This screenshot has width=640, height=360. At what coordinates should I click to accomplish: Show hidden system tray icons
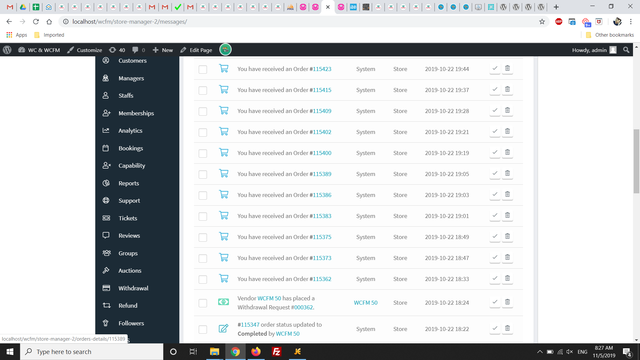click(x=540, y=351)
